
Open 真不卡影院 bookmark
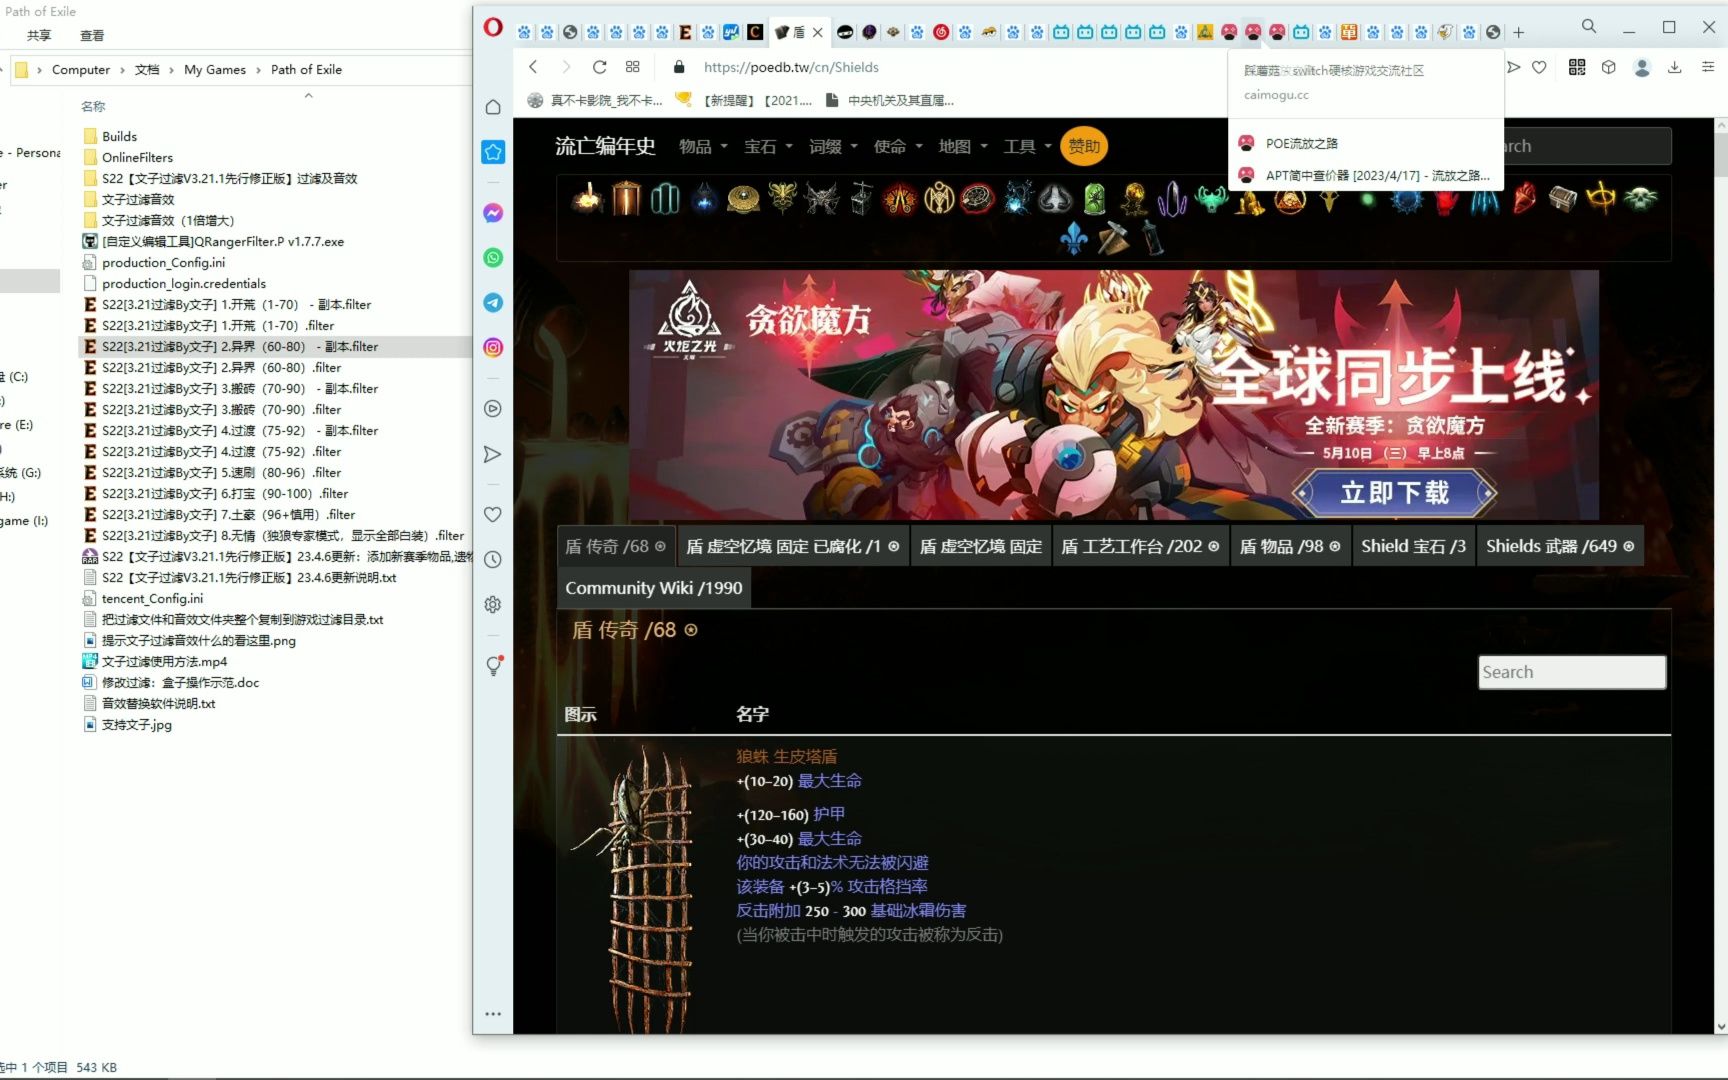click(596, 100)
